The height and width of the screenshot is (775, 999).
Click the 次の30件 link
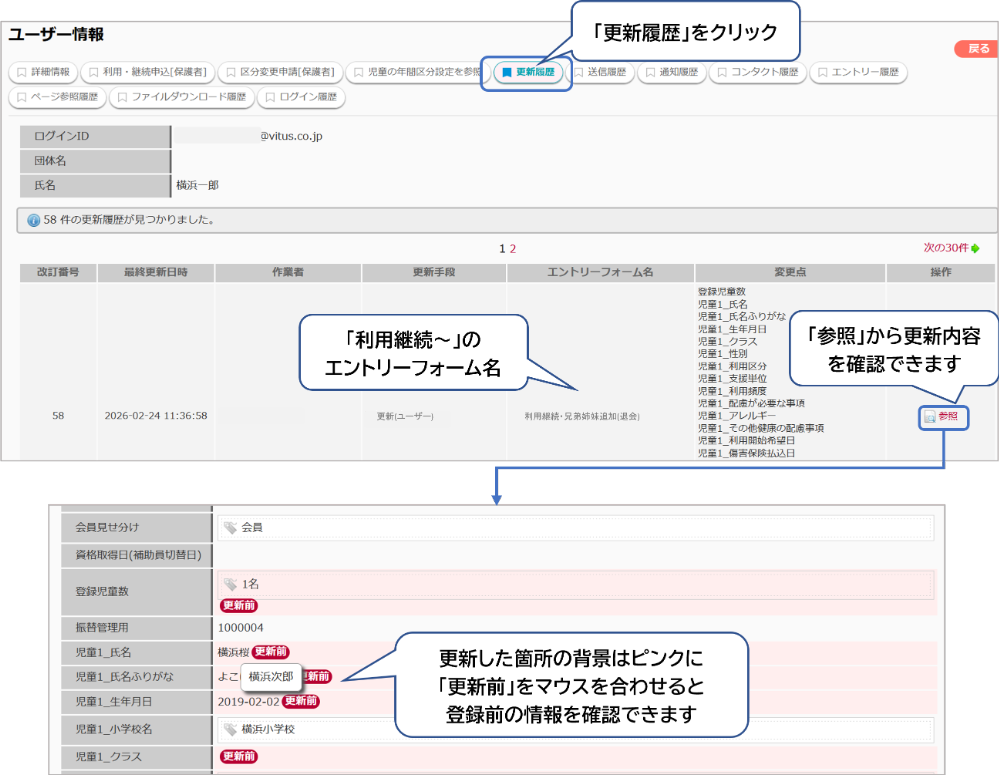coord(944,248)
